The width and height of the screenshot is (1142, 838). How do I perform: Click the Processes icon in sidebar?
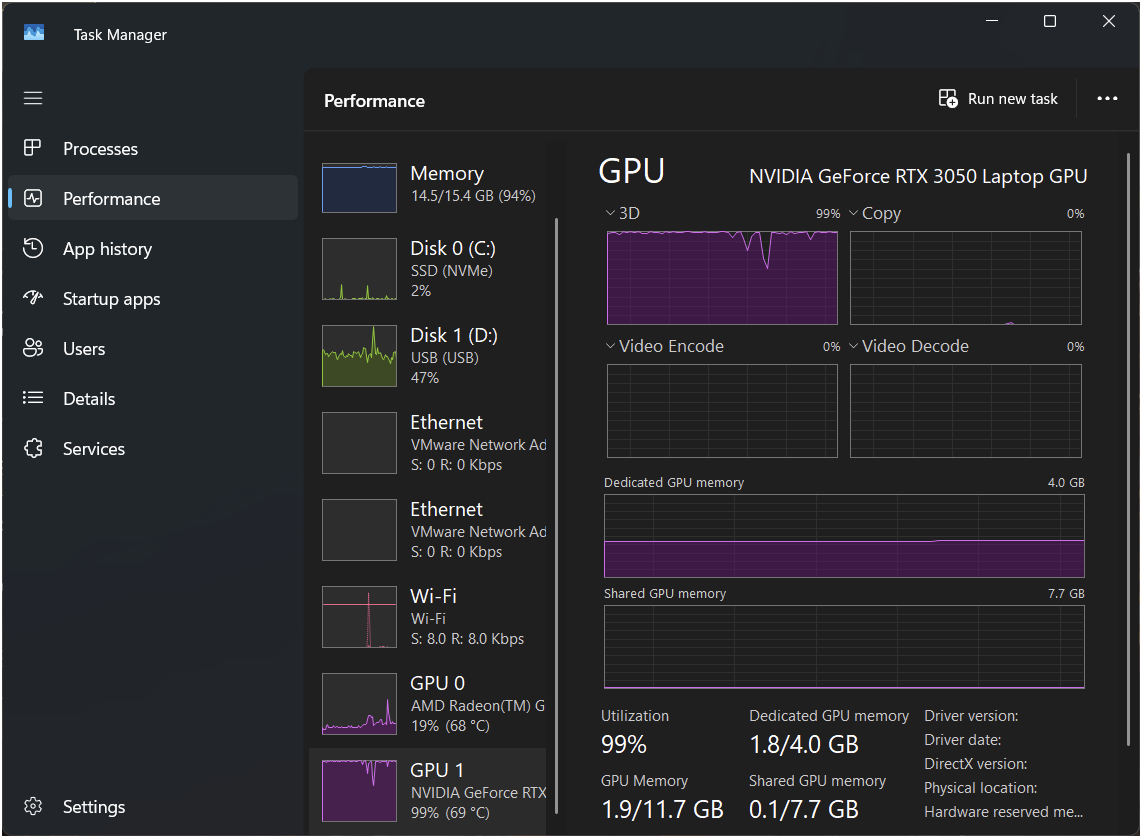(x=33, y=149)
